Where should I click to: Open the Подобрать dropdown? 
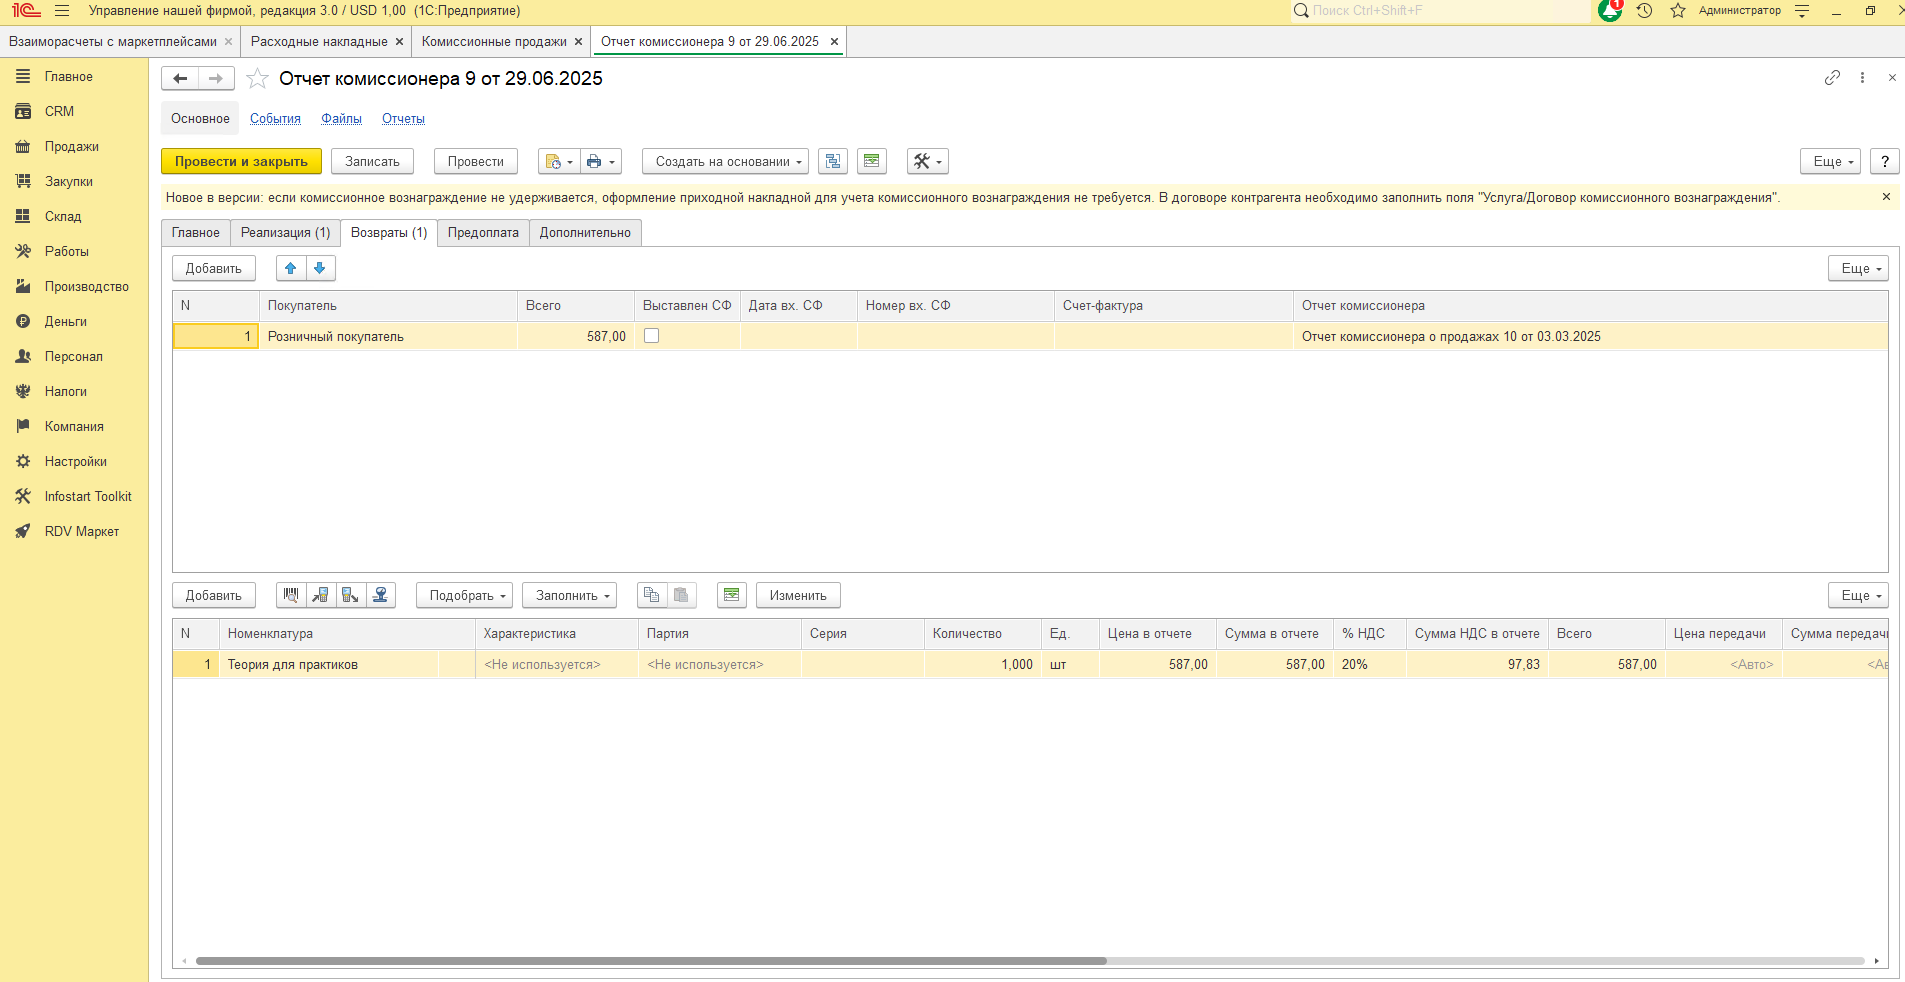(x=464, y=595)
